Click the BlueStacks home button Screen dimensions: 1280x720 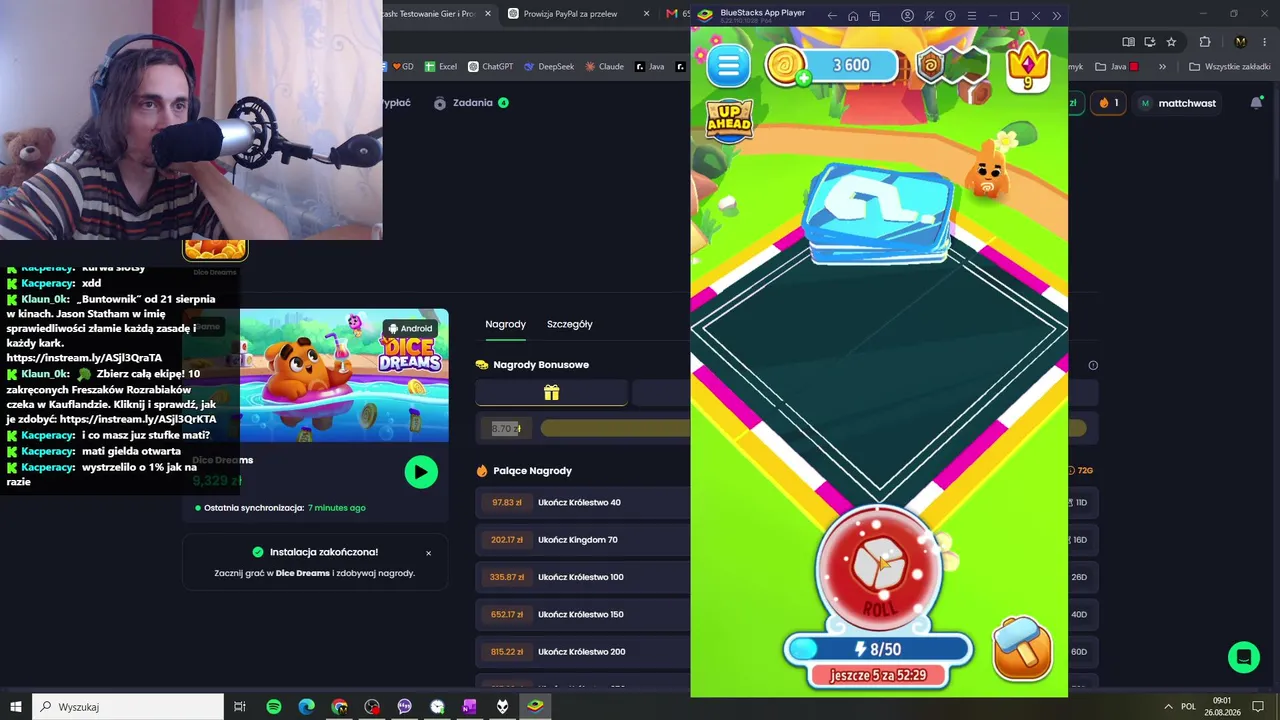853,16
